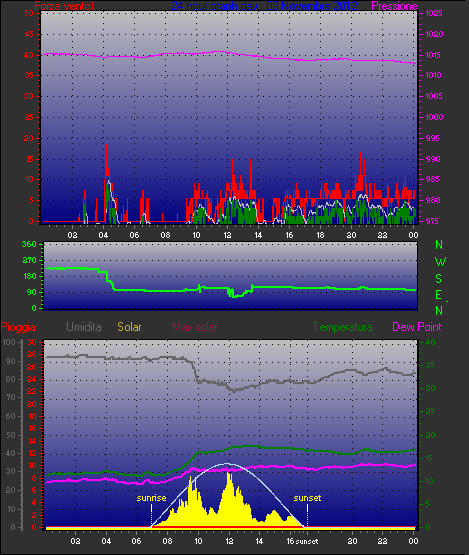This screenshot has width=469, height=555.
Task: Click the 1015 value on pressure axis
Action: click(434, 55)
